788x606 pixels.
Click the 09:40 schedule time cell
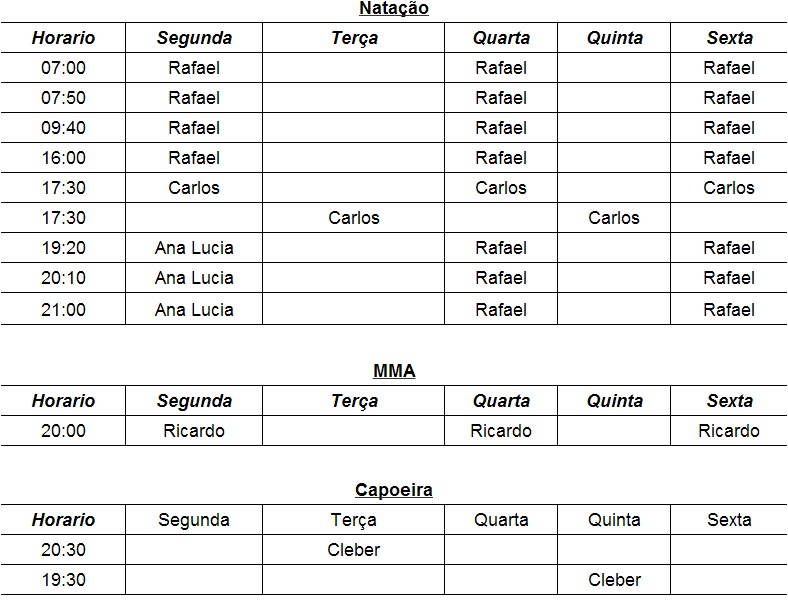(63, 128)
